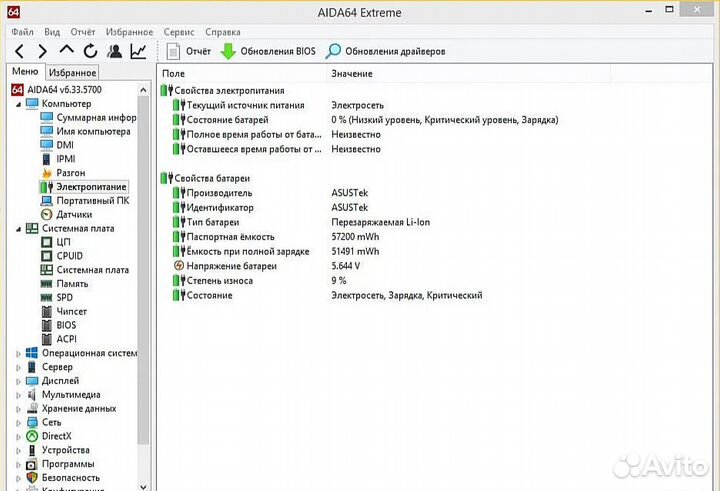
Task: Open Суммарная информация in the tree
Action: point(89,118)
